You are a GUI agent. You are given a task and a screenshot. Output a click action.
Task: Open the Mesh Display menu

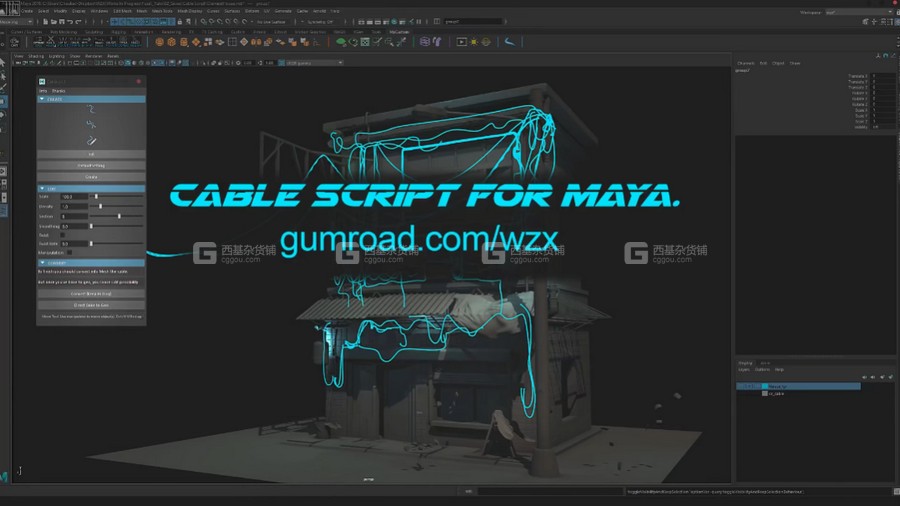coord(189,11)
